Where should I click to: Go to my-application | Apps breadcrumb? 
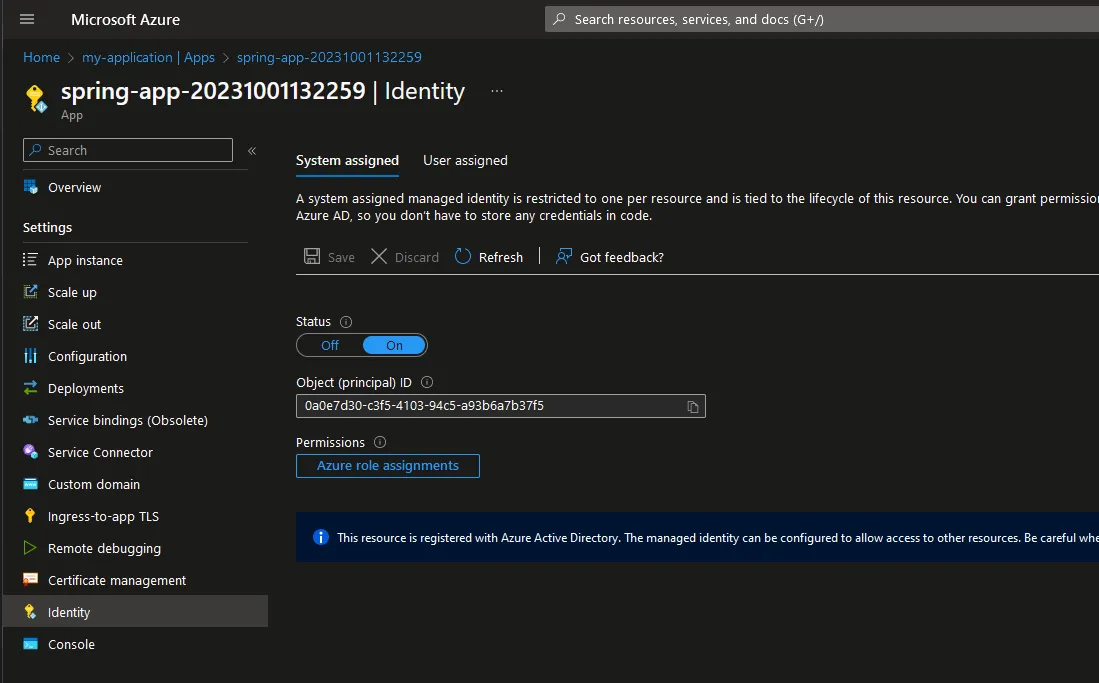tap(149, 58)
